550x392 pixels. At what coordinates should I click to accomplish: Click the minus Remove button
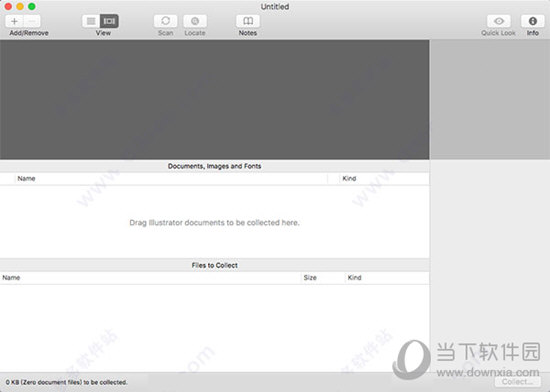(32, 21)
